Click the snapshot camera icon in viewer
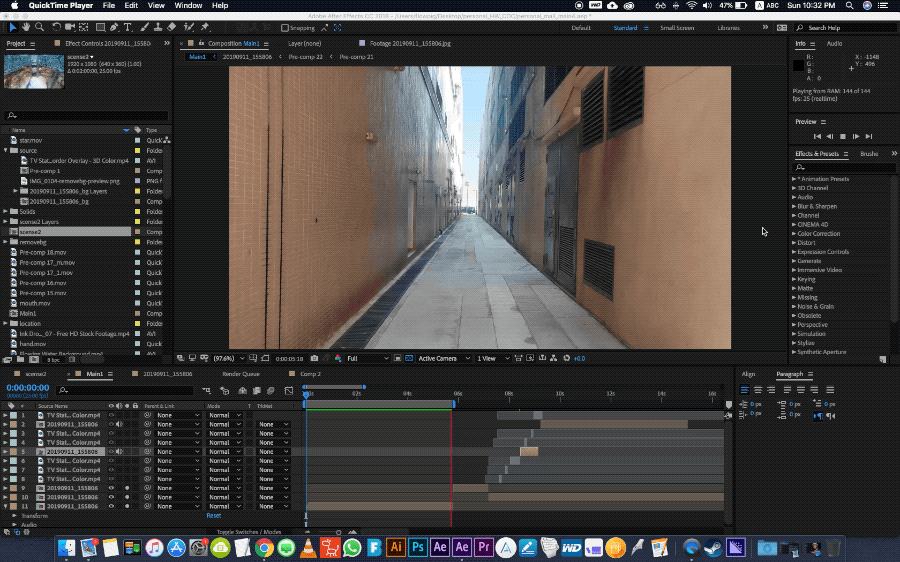The height and width of the screenshot is (562, 900). click(314, 358)
